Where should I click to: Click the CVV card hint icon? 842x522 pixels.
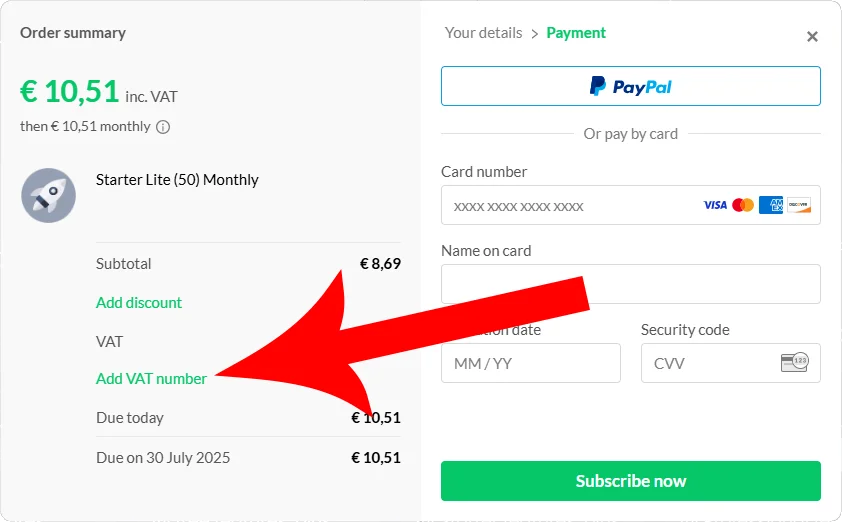[795, 362]
